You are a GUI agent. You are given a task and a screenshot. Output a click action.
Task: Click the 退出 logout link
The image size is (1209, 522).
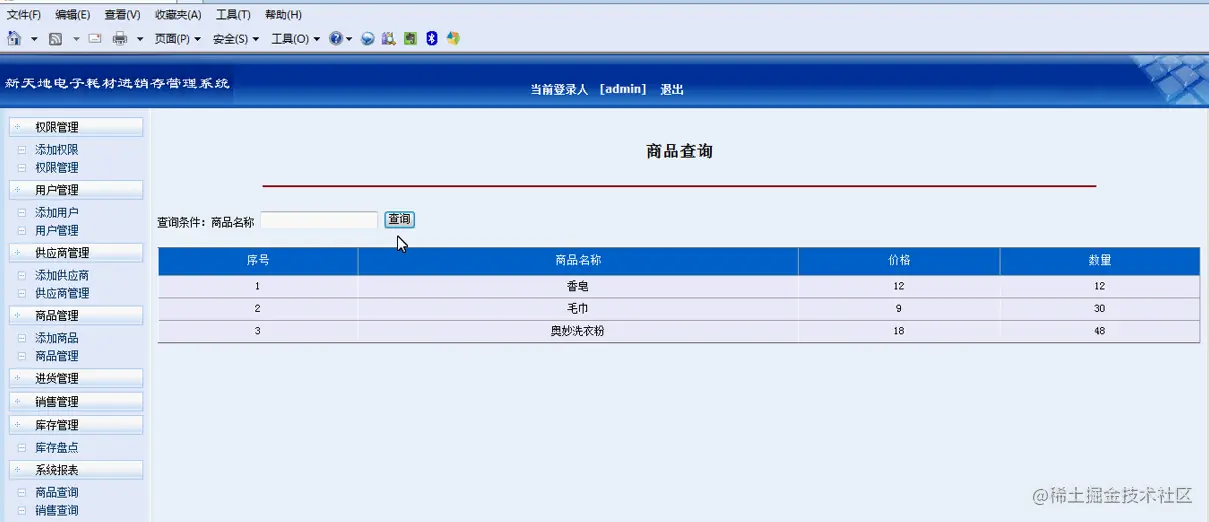[672, 90]
